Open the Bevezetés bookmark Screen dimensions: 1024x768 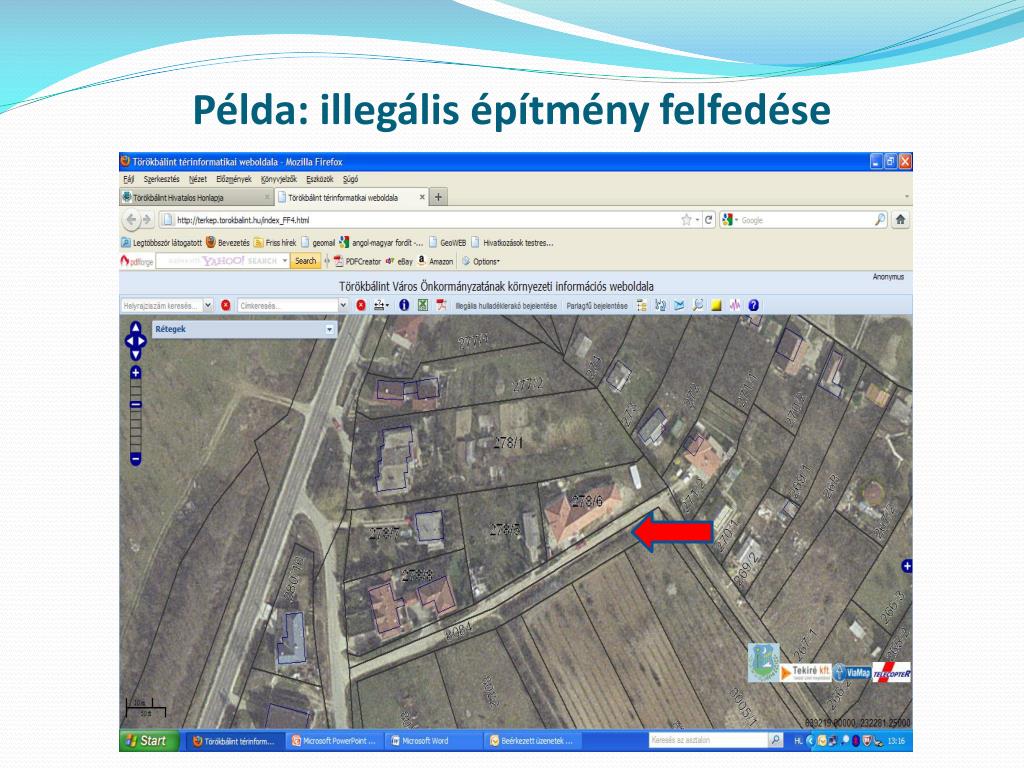228,243
